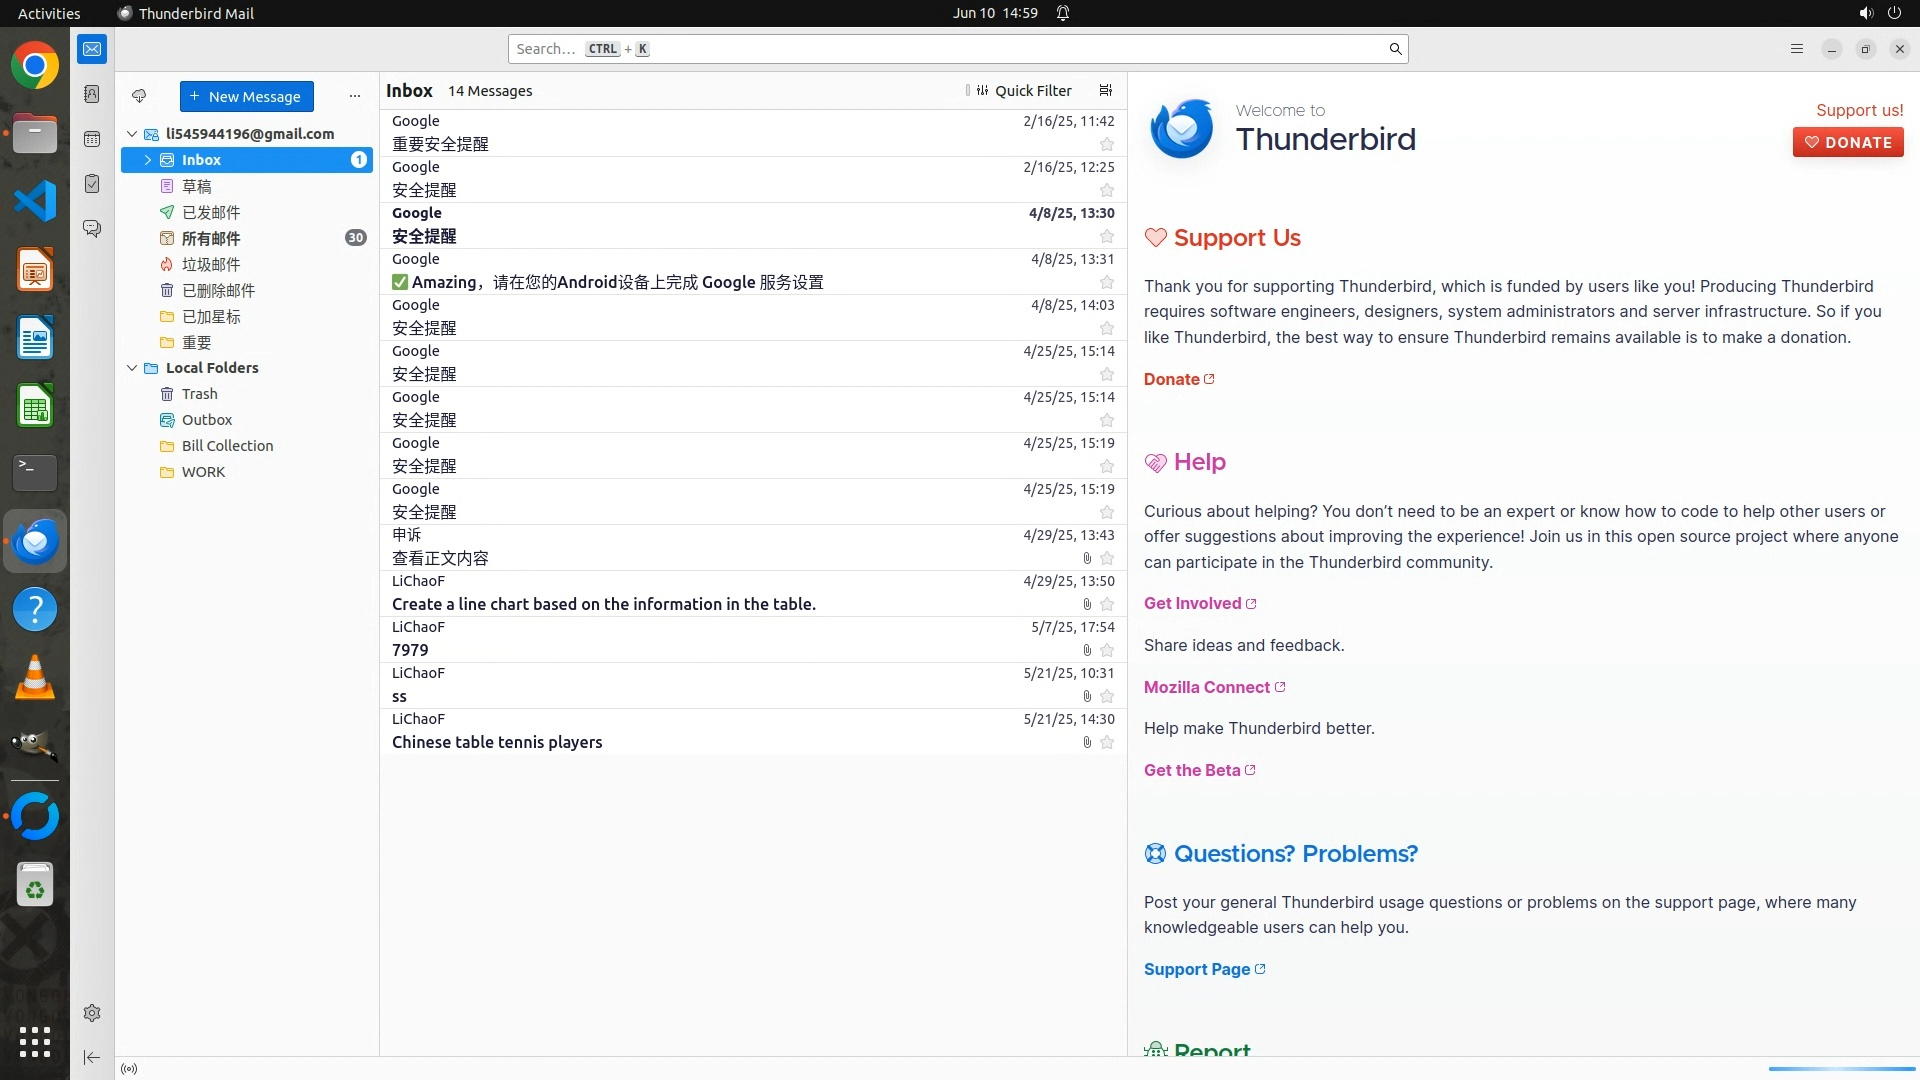Star the Chinese table tennis players message
Viewport: 1920px width, 1080px height.
coord(1106,742)
